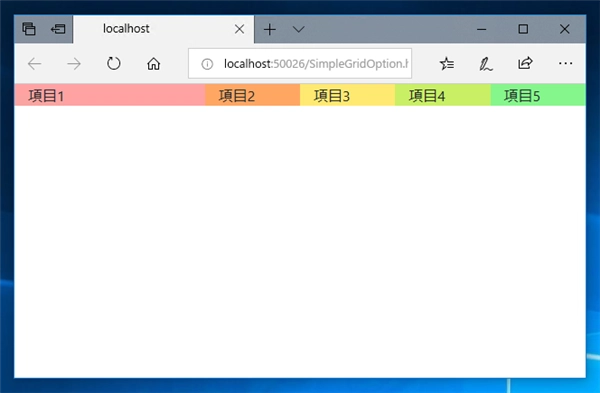Maximize the browser window

coord(523,29)
